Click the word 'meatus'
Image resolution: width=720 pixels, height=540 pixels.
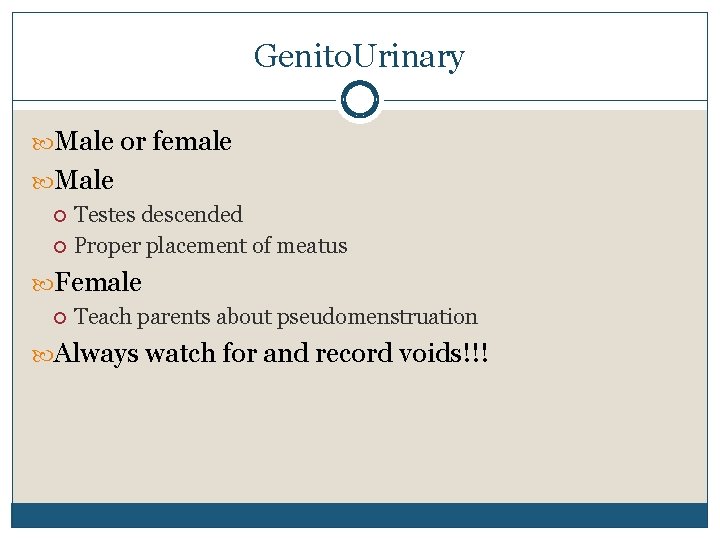coord(312,245)
